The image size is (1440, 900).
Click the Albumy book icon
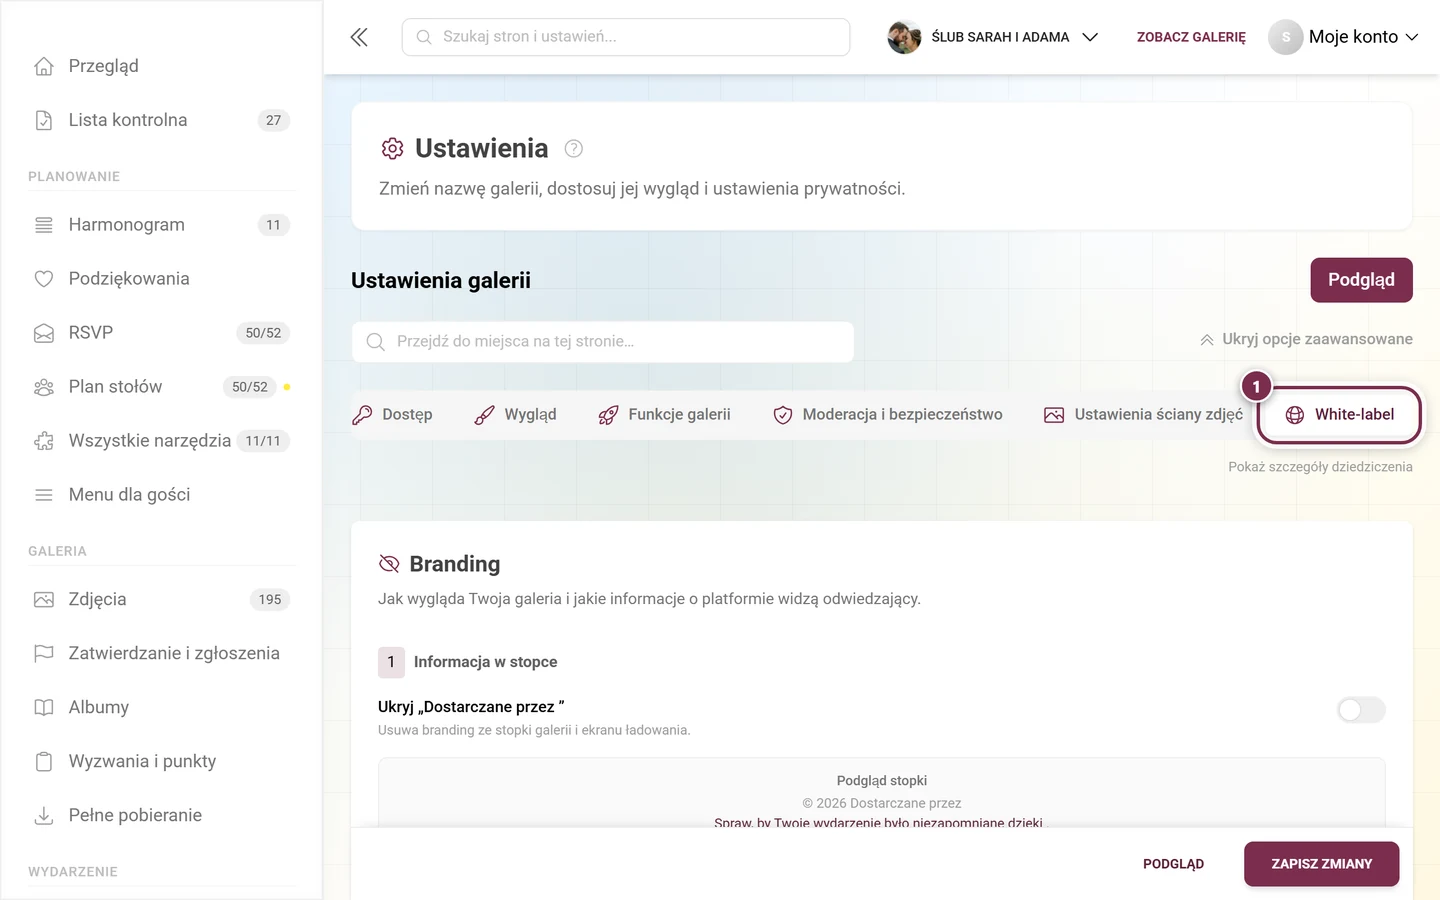(x=44, y=708)
